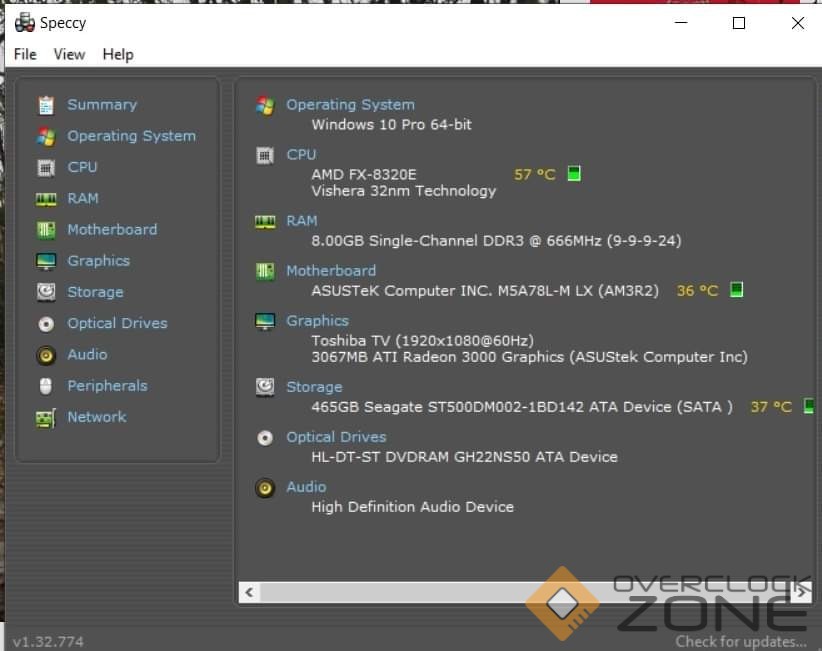This screenshot has width=822, height=651.
Task: Click version number v1.32.774 in status bar
Action: coord(48,642)
